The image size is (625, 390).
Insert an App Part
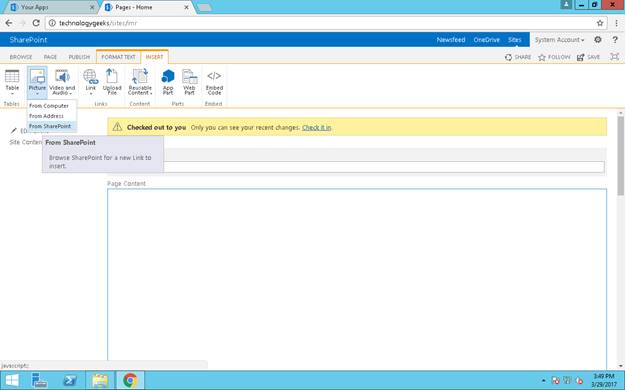tap(168, 82)
